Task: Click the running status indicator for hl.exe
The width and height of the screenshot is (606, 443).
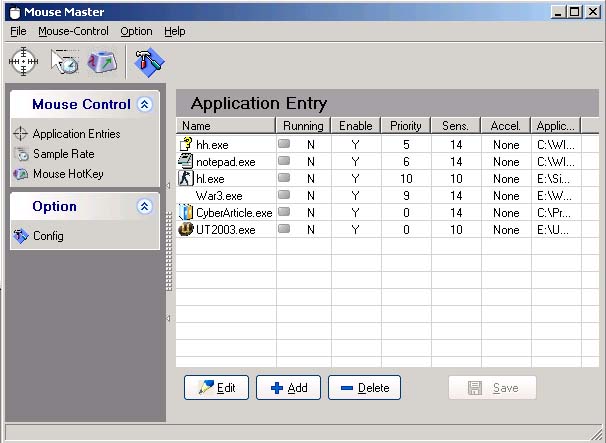Action: [284, 177]
